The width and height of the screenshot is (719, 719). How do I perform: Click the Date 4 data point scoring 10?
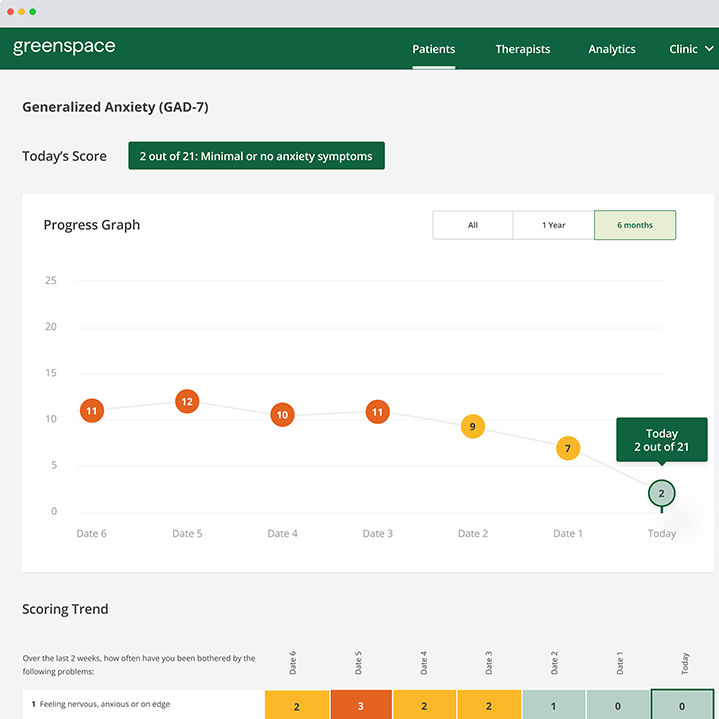(x=282, y=415)
